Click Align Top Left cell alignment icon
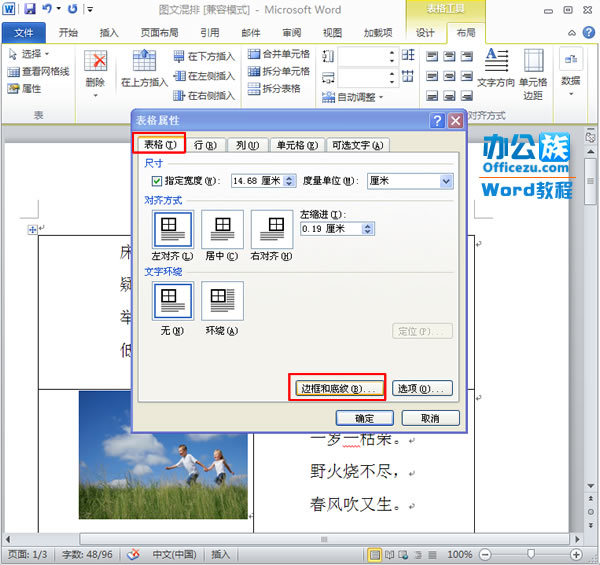Viewport: 600px width, 565px height. point(432,57)
